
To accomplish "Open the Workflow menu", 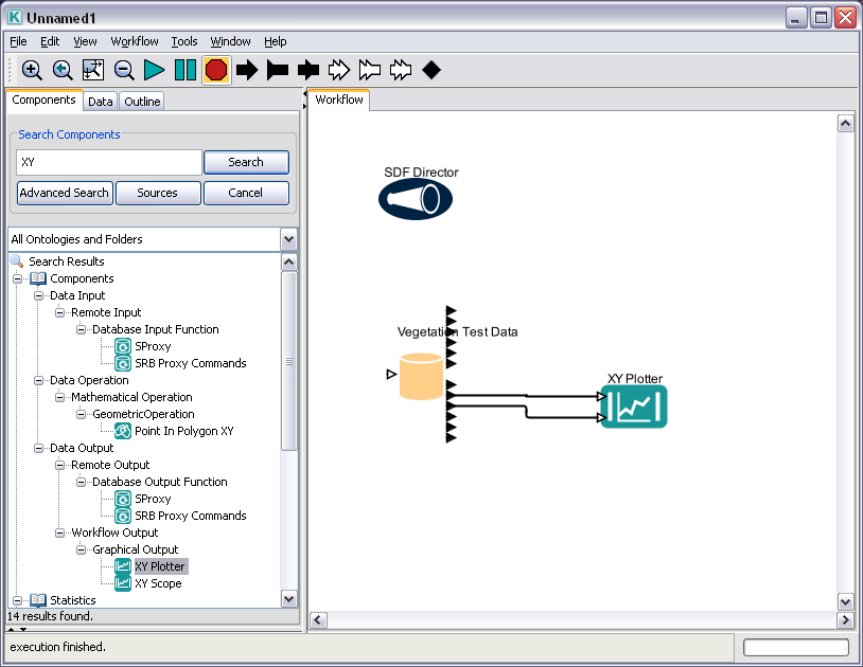I will (134, 42).
